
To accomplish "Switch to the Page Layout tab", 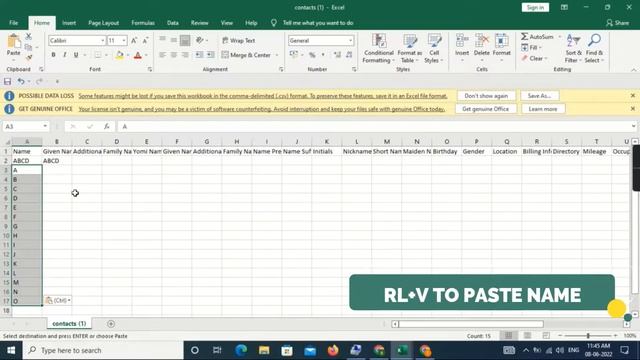I will (x=104, y=23).
